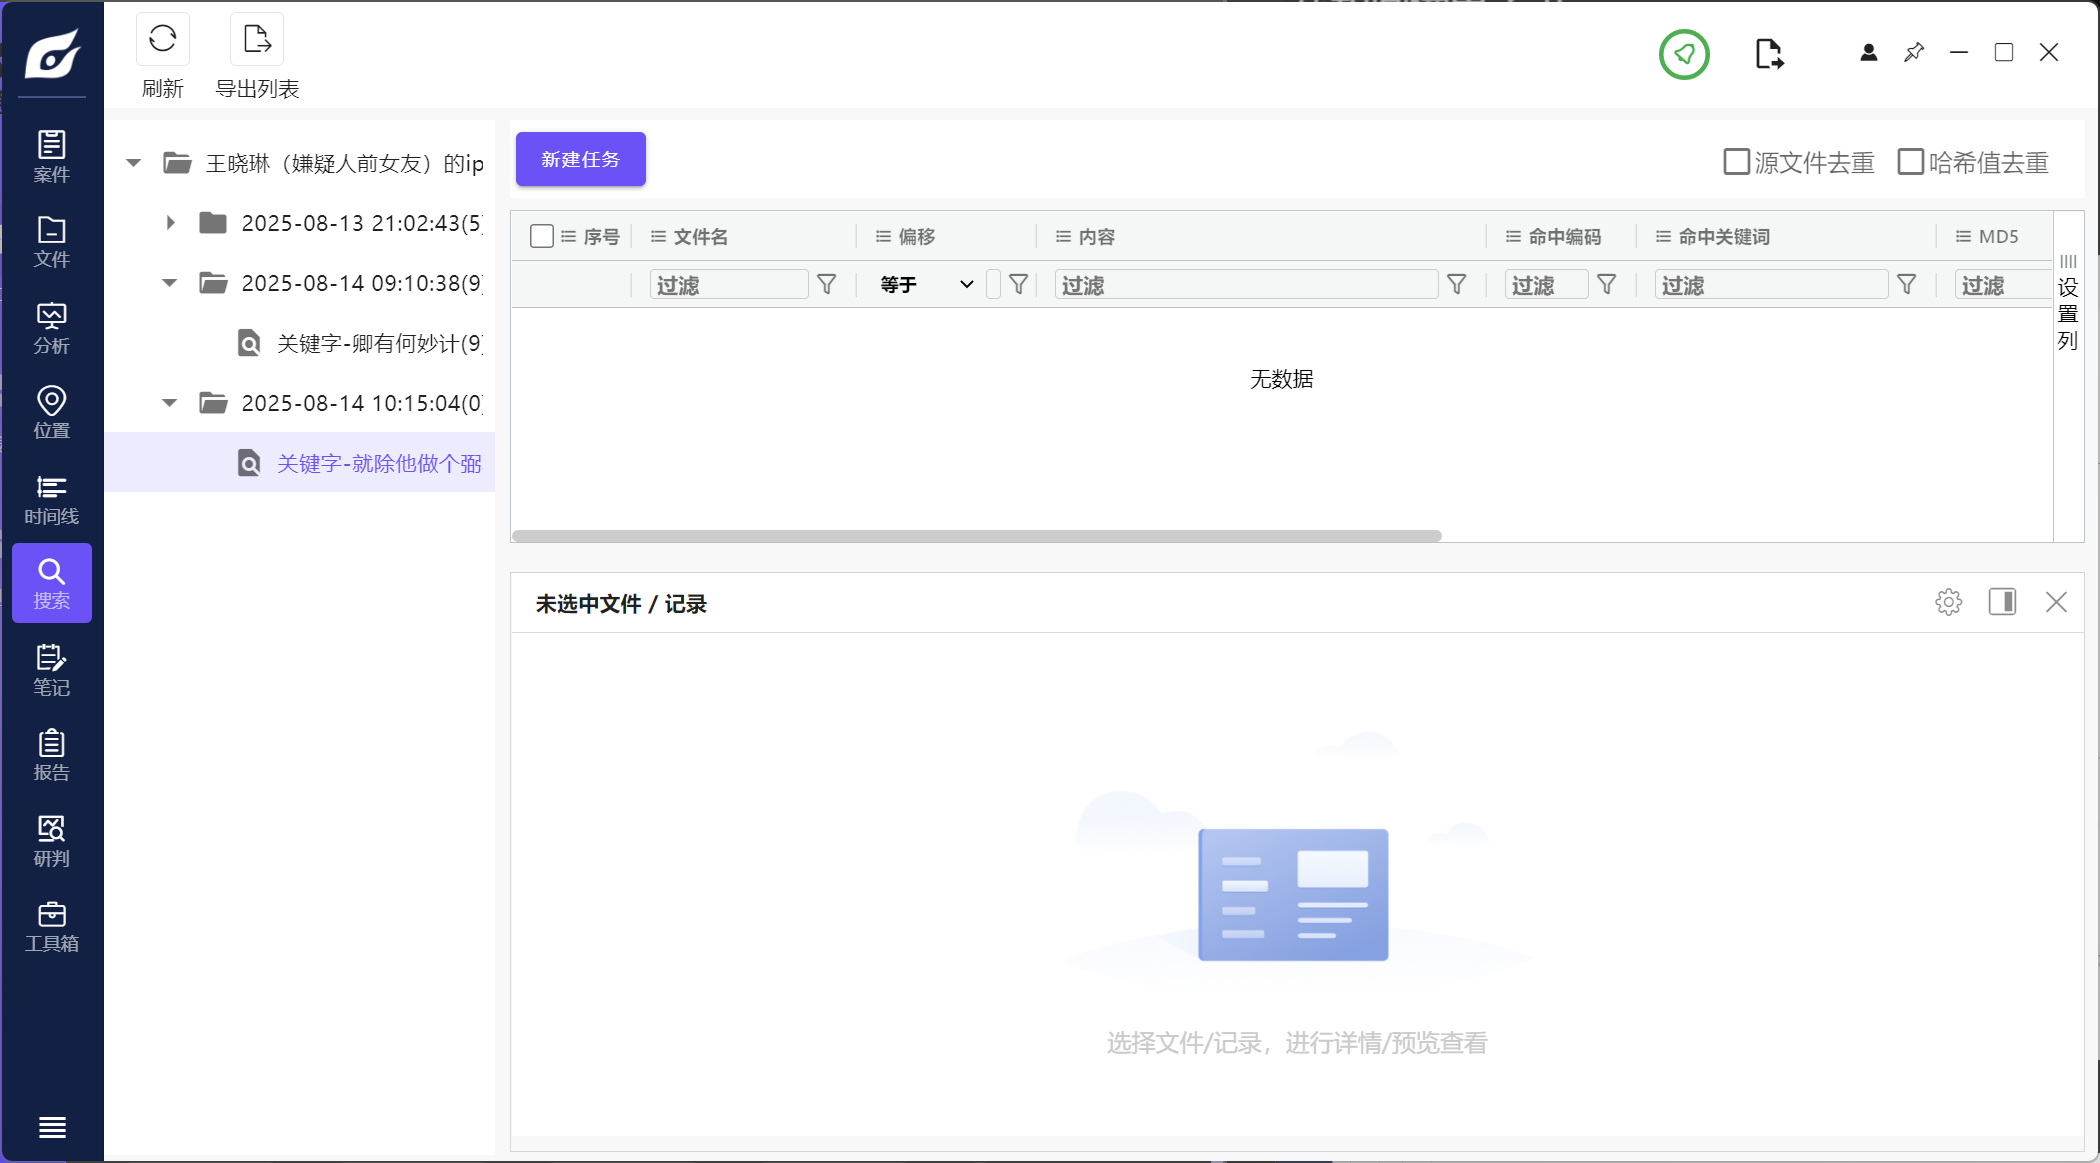Collapse the 2025-08-14 09:10:38 folder node
Screen dimensions: 2100x1163
[x=170, y=283]
